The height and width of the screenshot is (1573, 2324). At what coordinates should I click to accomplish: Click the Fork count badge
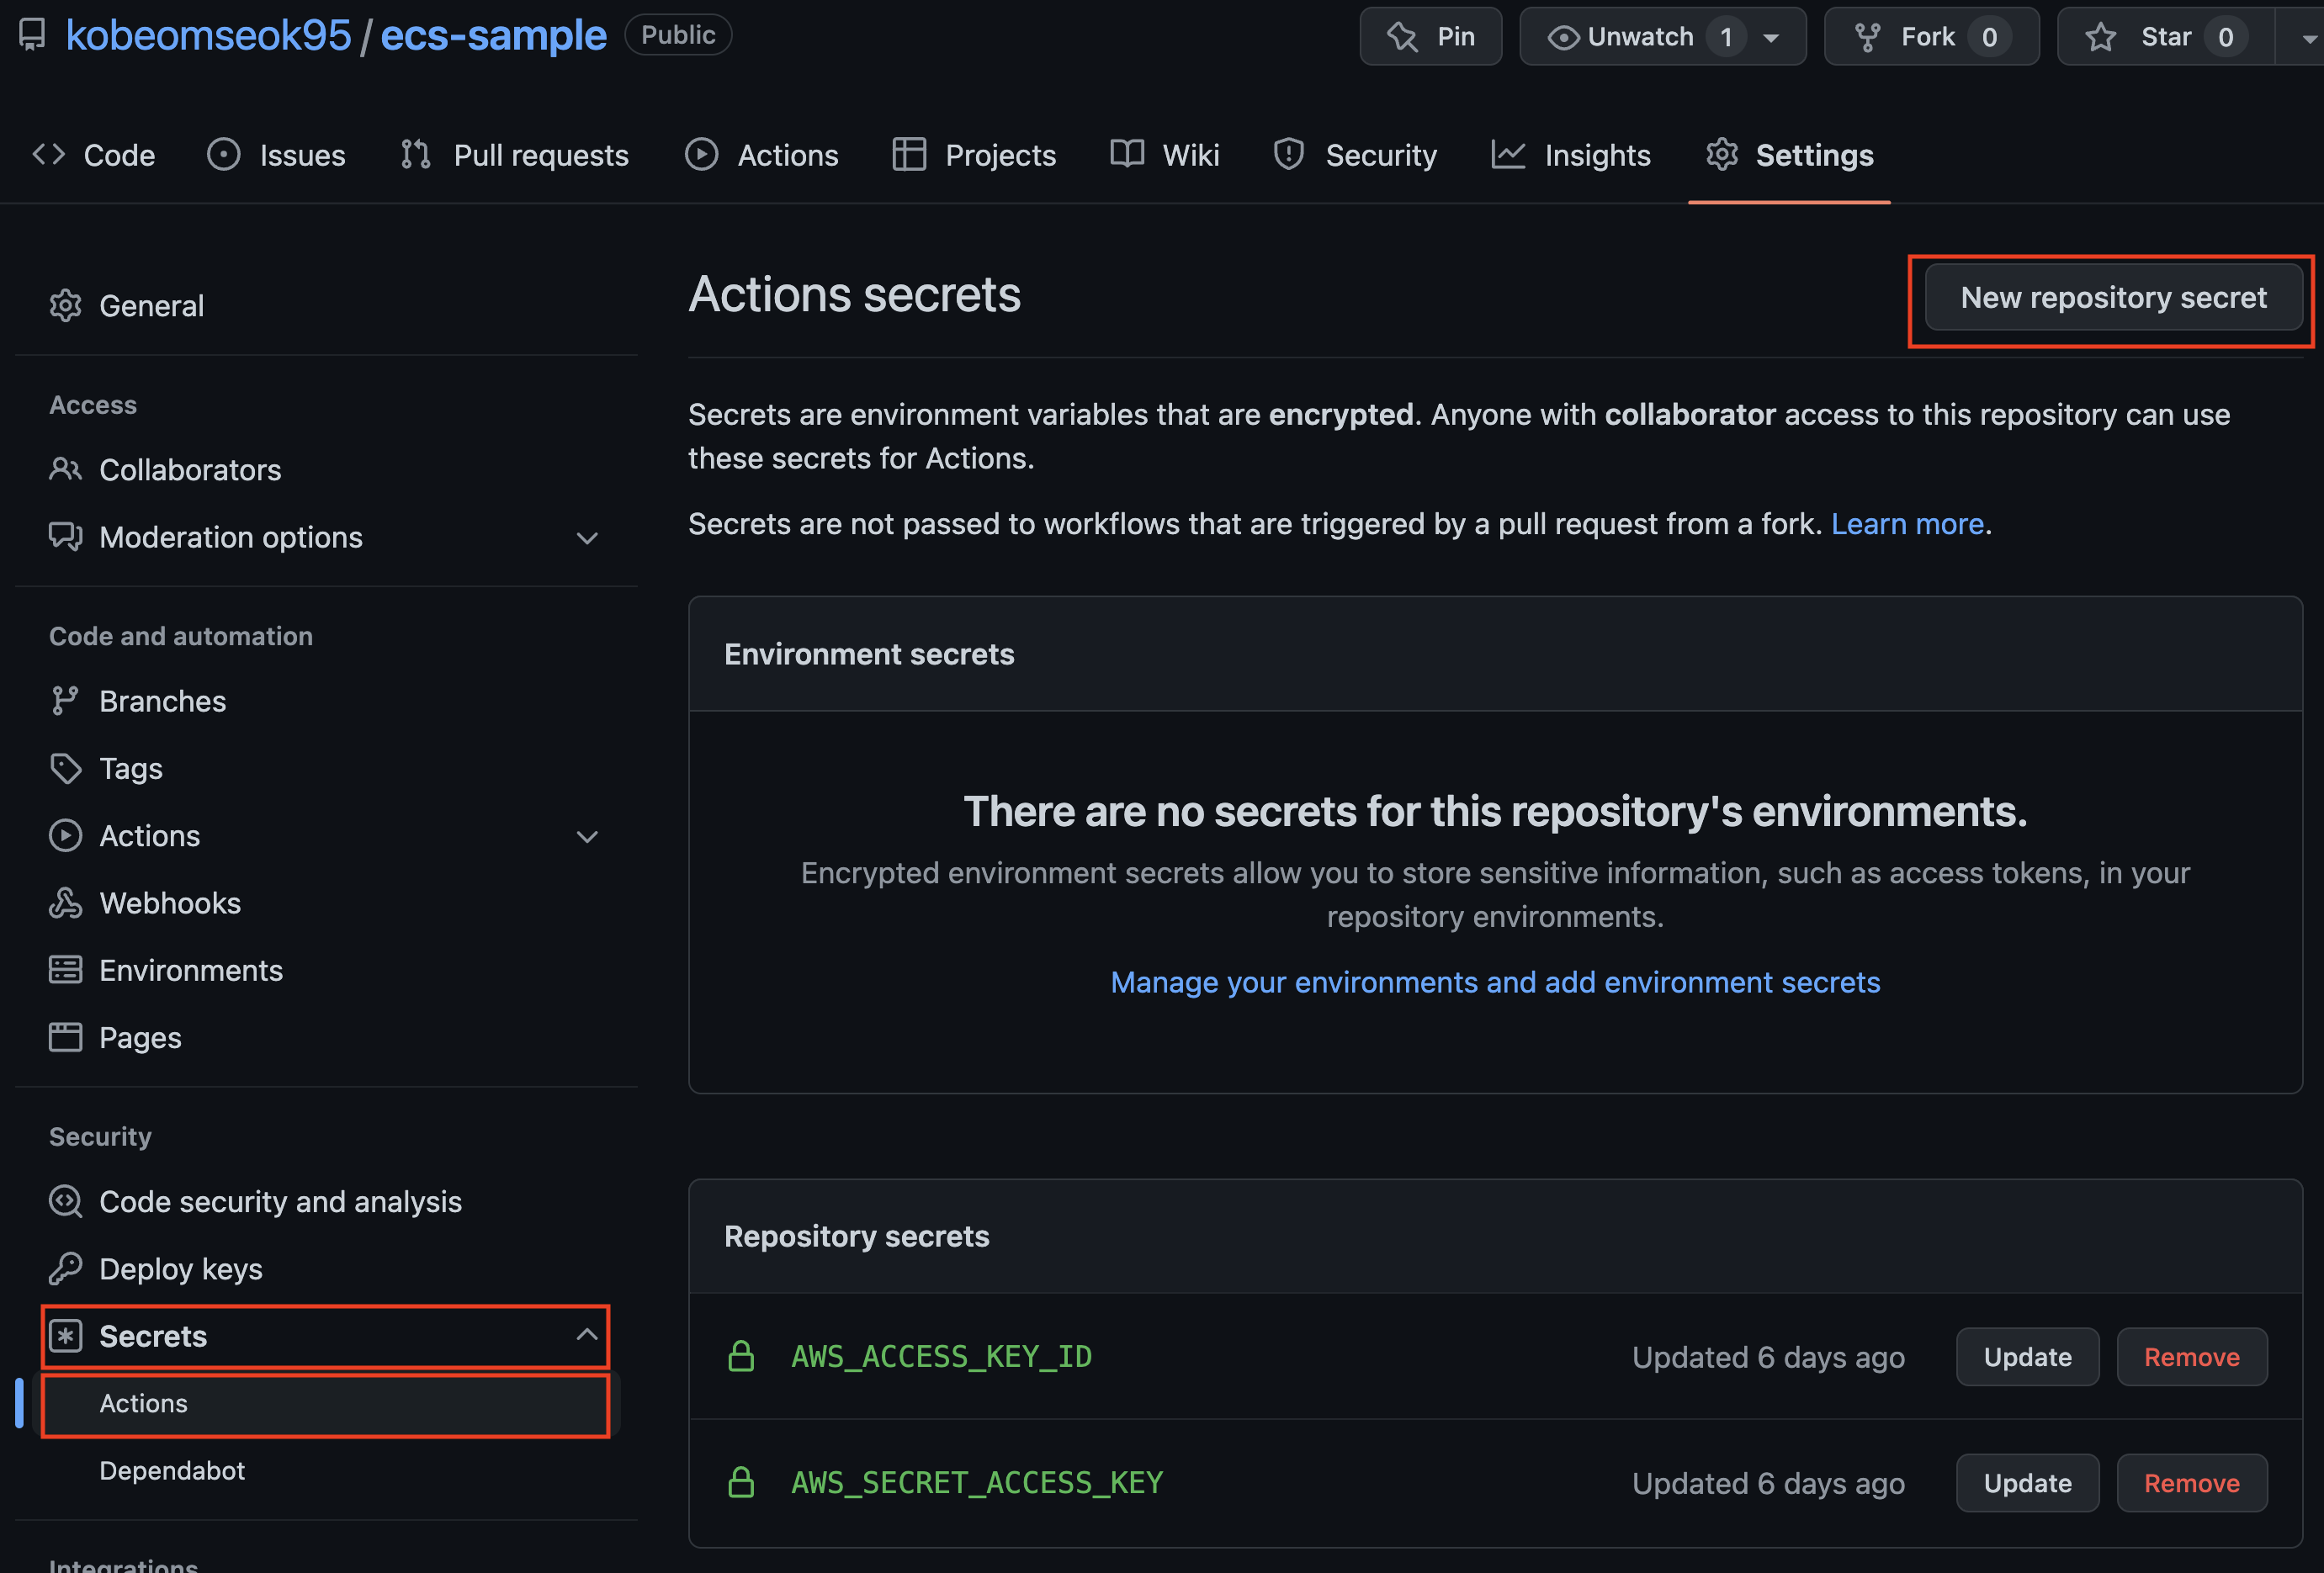pyautogui.click(x=1989, y=37)
